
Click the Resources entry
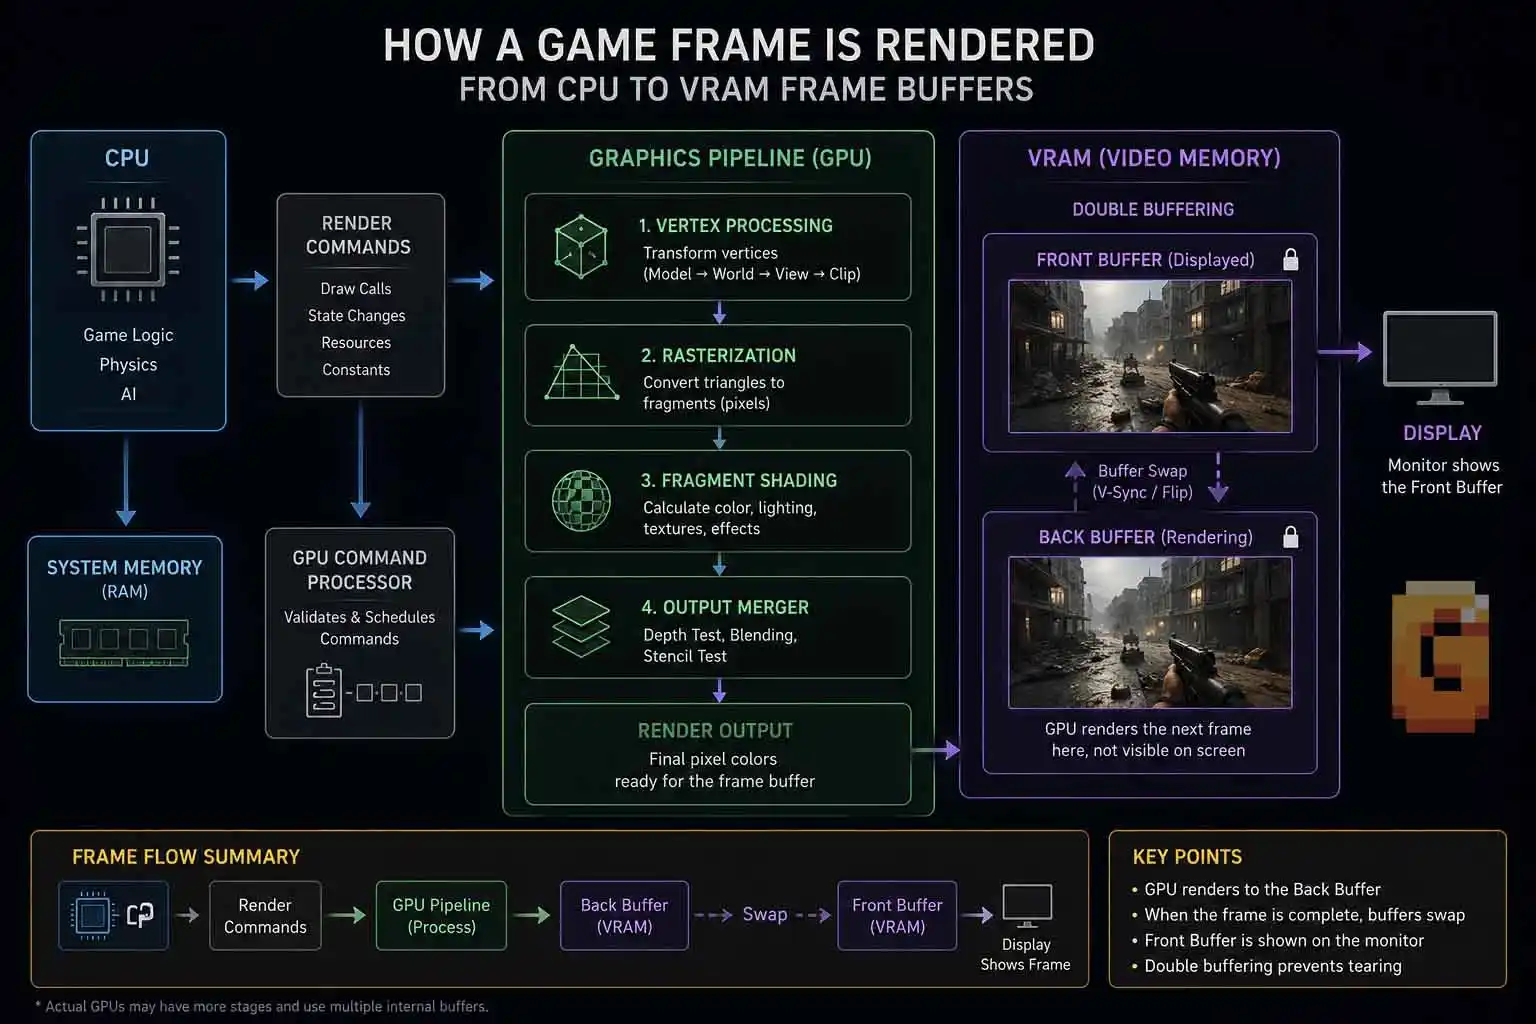point(356,342)
